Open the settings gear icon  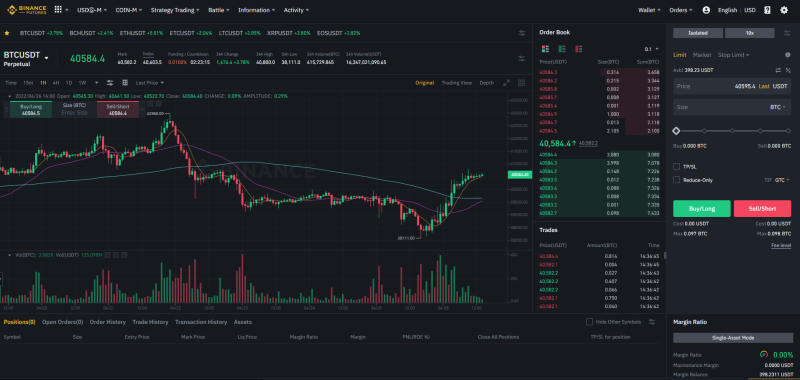[x=784, y=10]
